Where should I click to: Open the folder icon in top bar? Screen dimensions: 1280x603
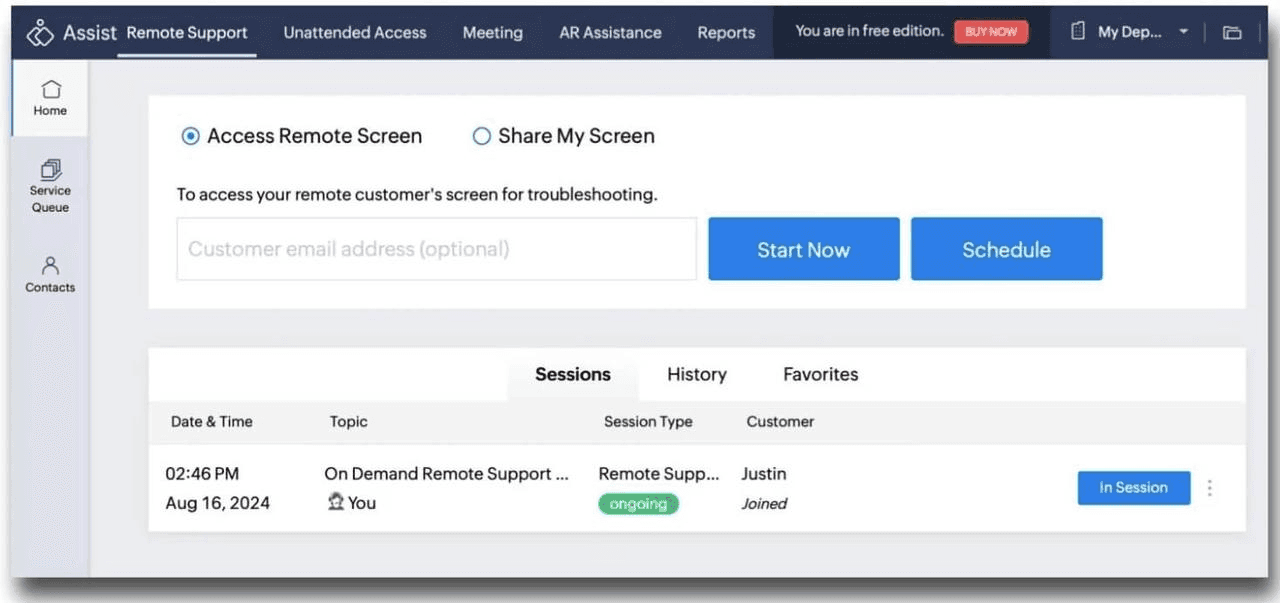click(1232, 32)
